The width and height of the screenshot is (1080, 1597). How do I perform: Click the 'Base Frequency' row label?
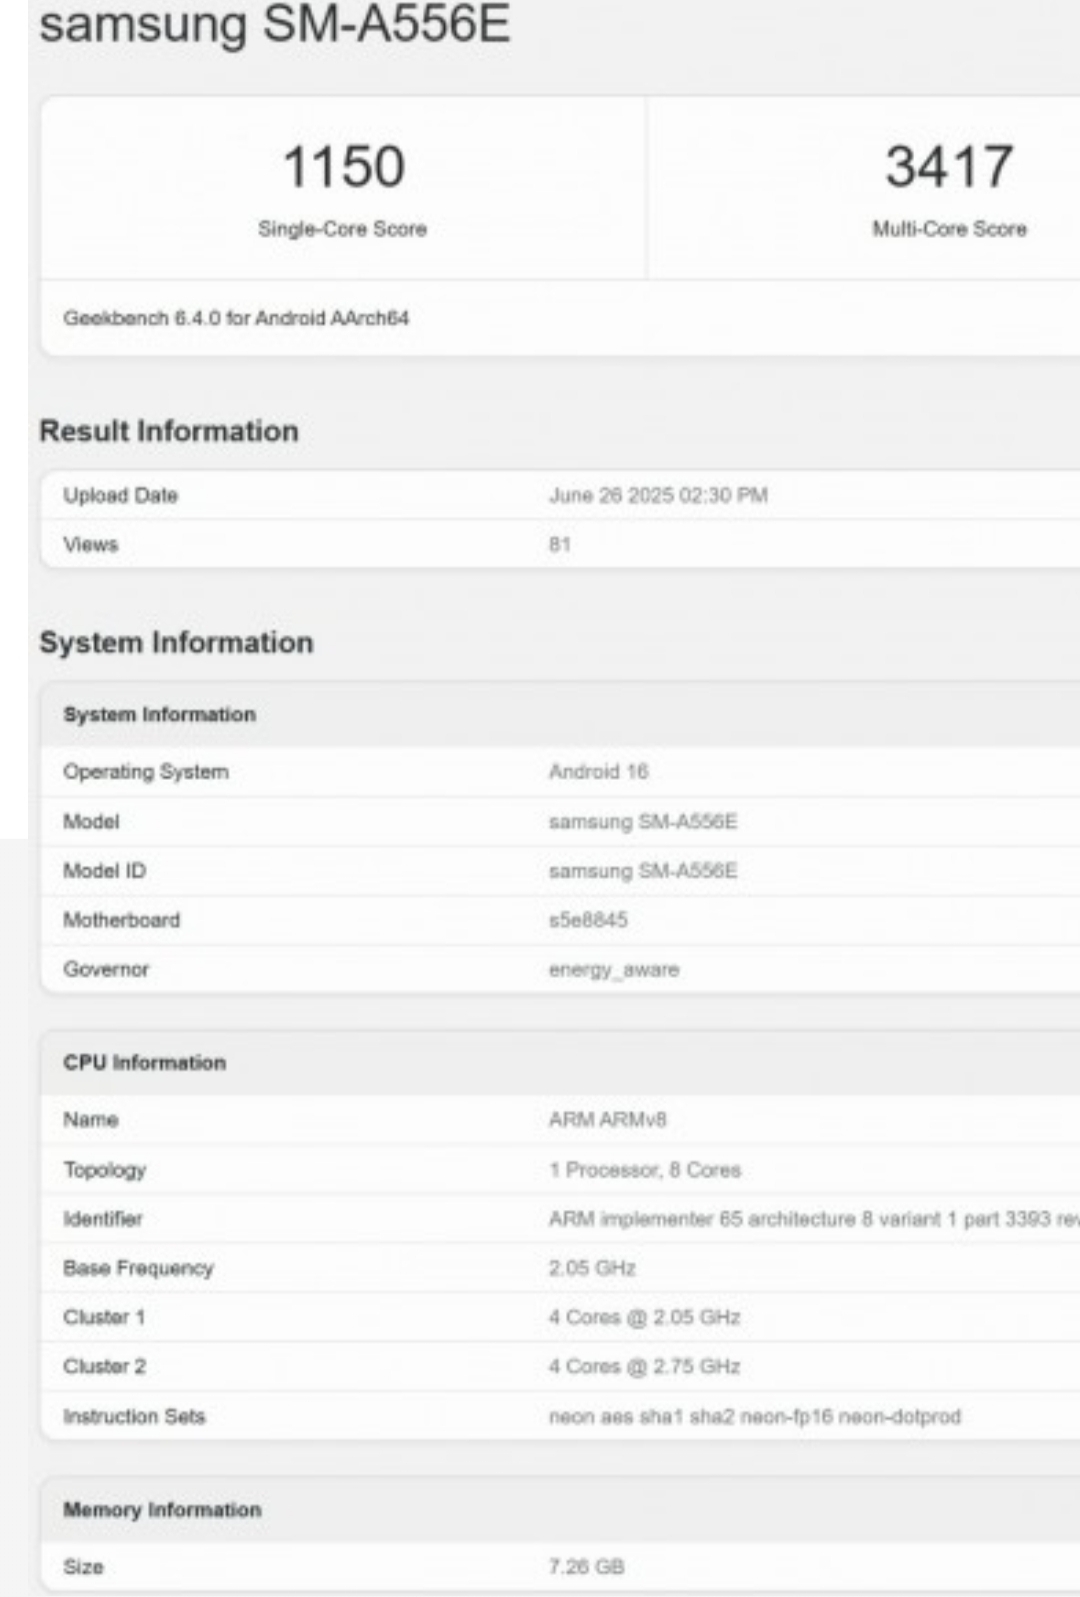tap(138, 1268)
